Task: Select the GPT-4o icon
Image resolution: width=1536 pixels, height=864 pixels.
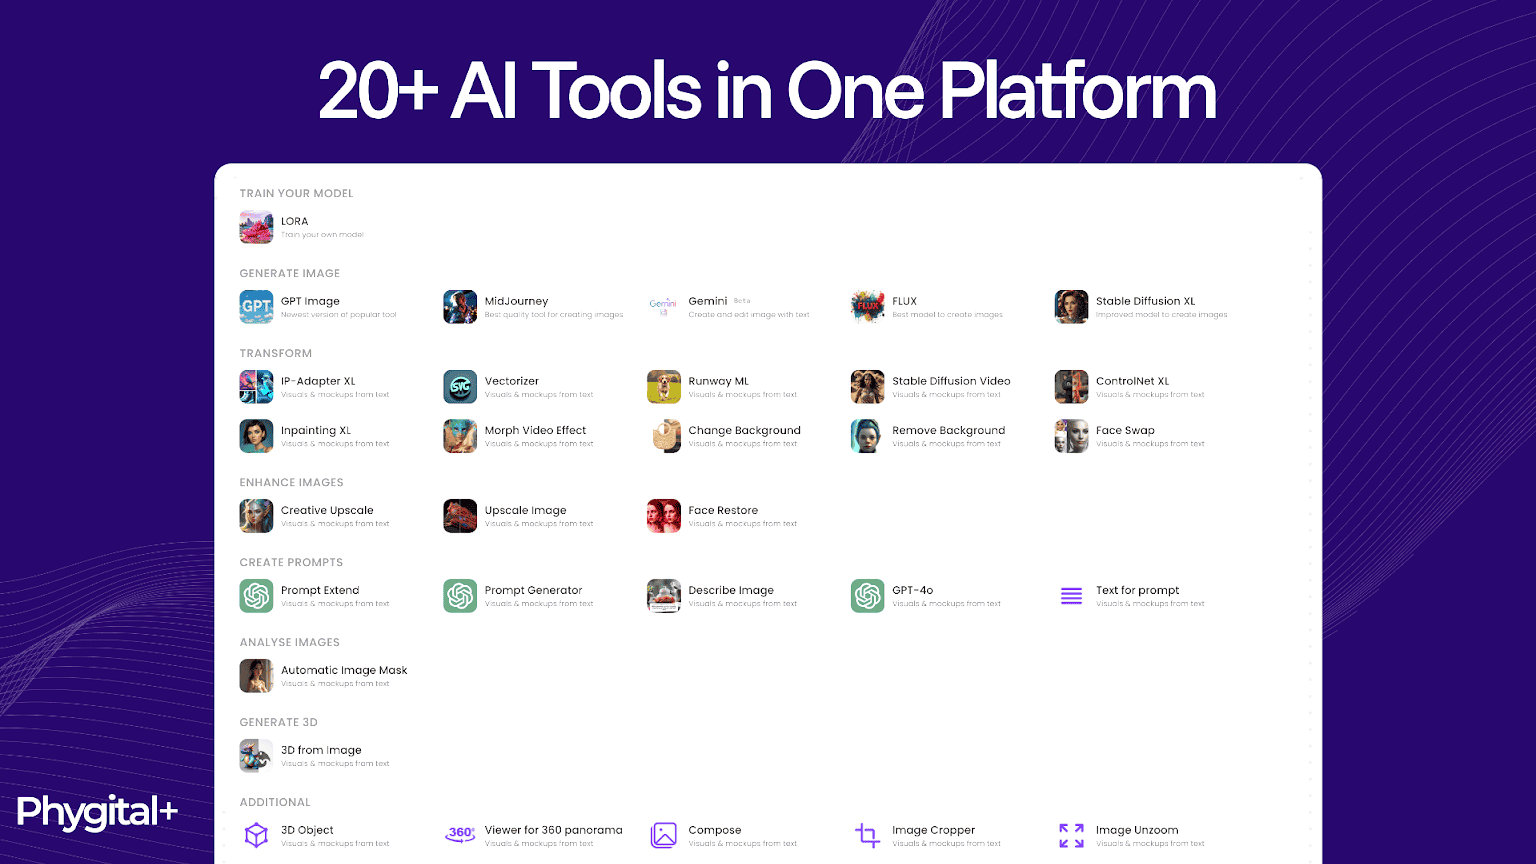Action: click(867, 596)
